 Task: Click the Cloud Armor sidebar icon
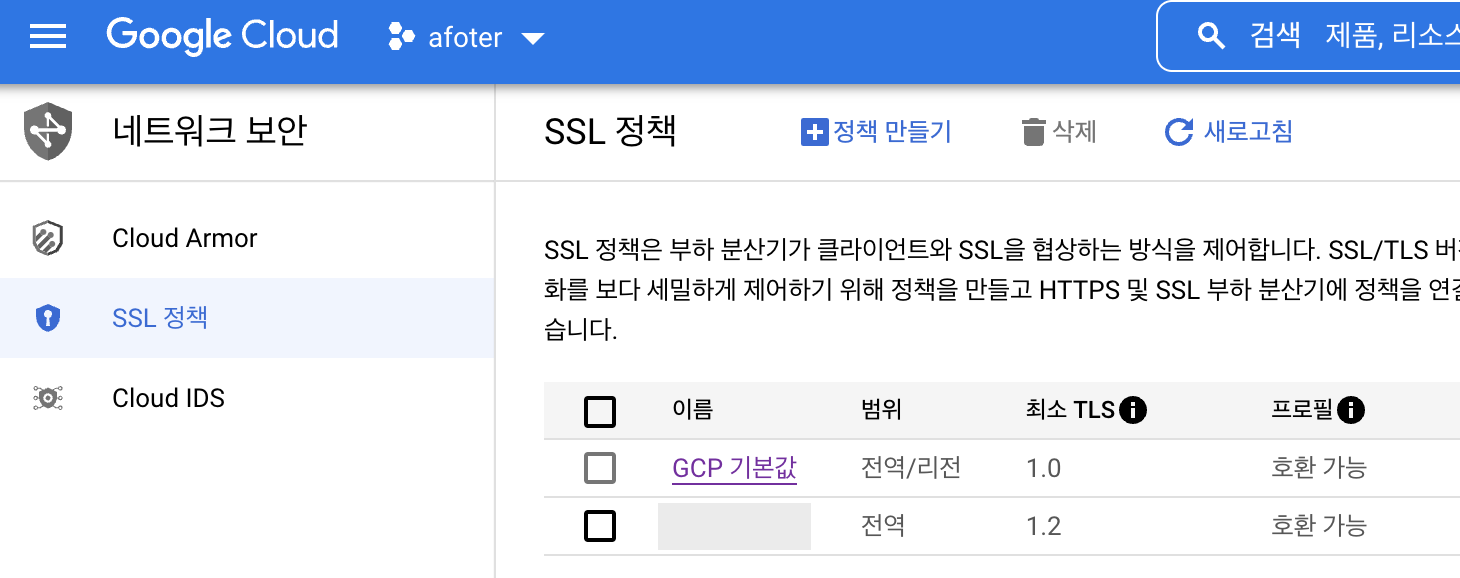[48, 238]
